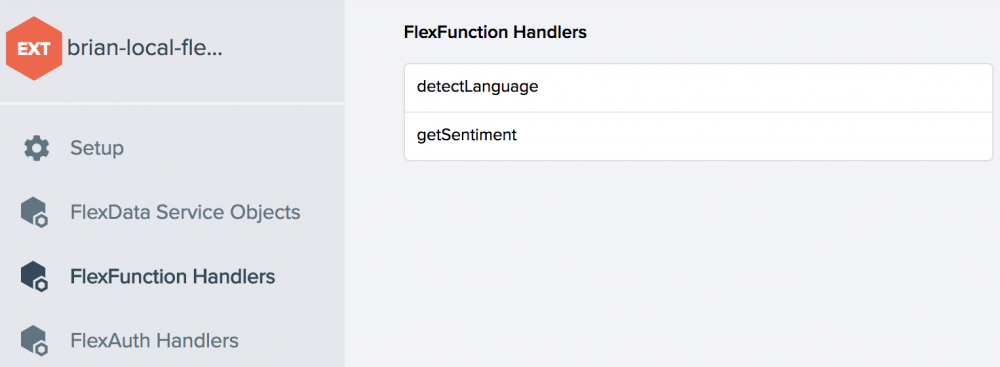Viewport: 1000px width, 367px height.
Task: Click the dark FlexFunction Handlers hexagon icon
Action: click(34, 277)
